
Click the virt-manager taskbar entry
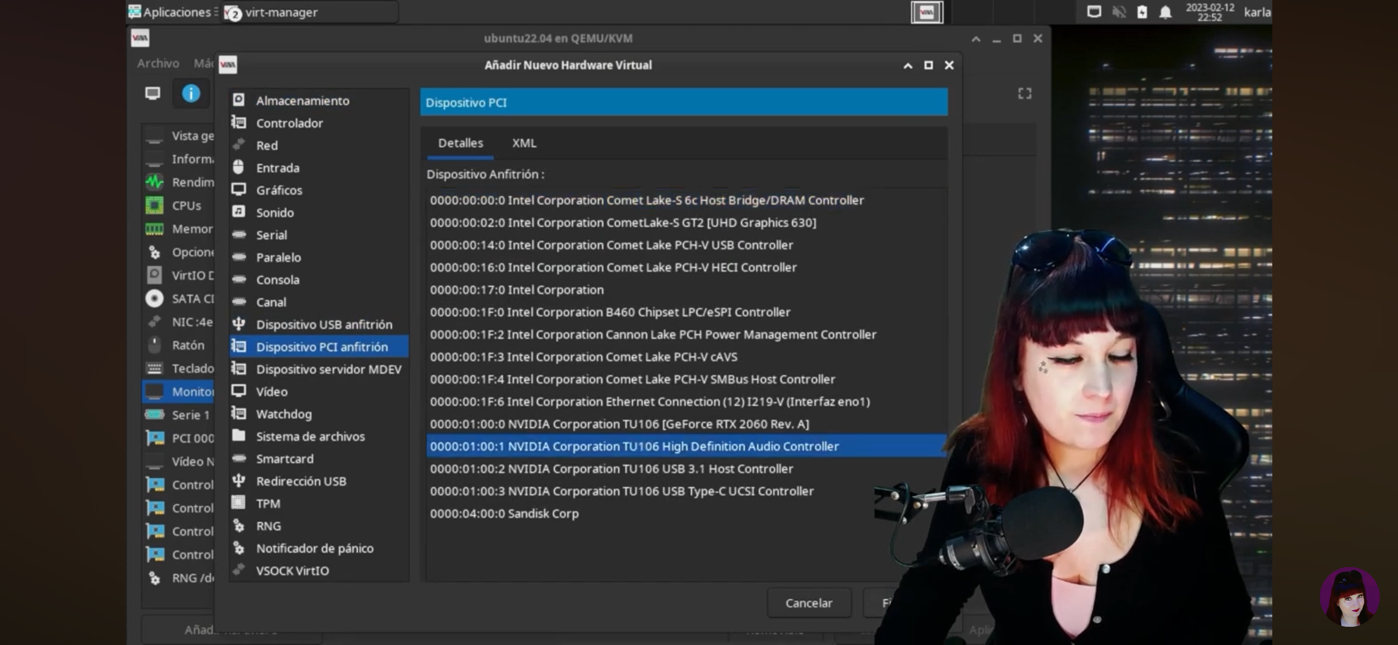pyautogui.click(x=310, y=12)
